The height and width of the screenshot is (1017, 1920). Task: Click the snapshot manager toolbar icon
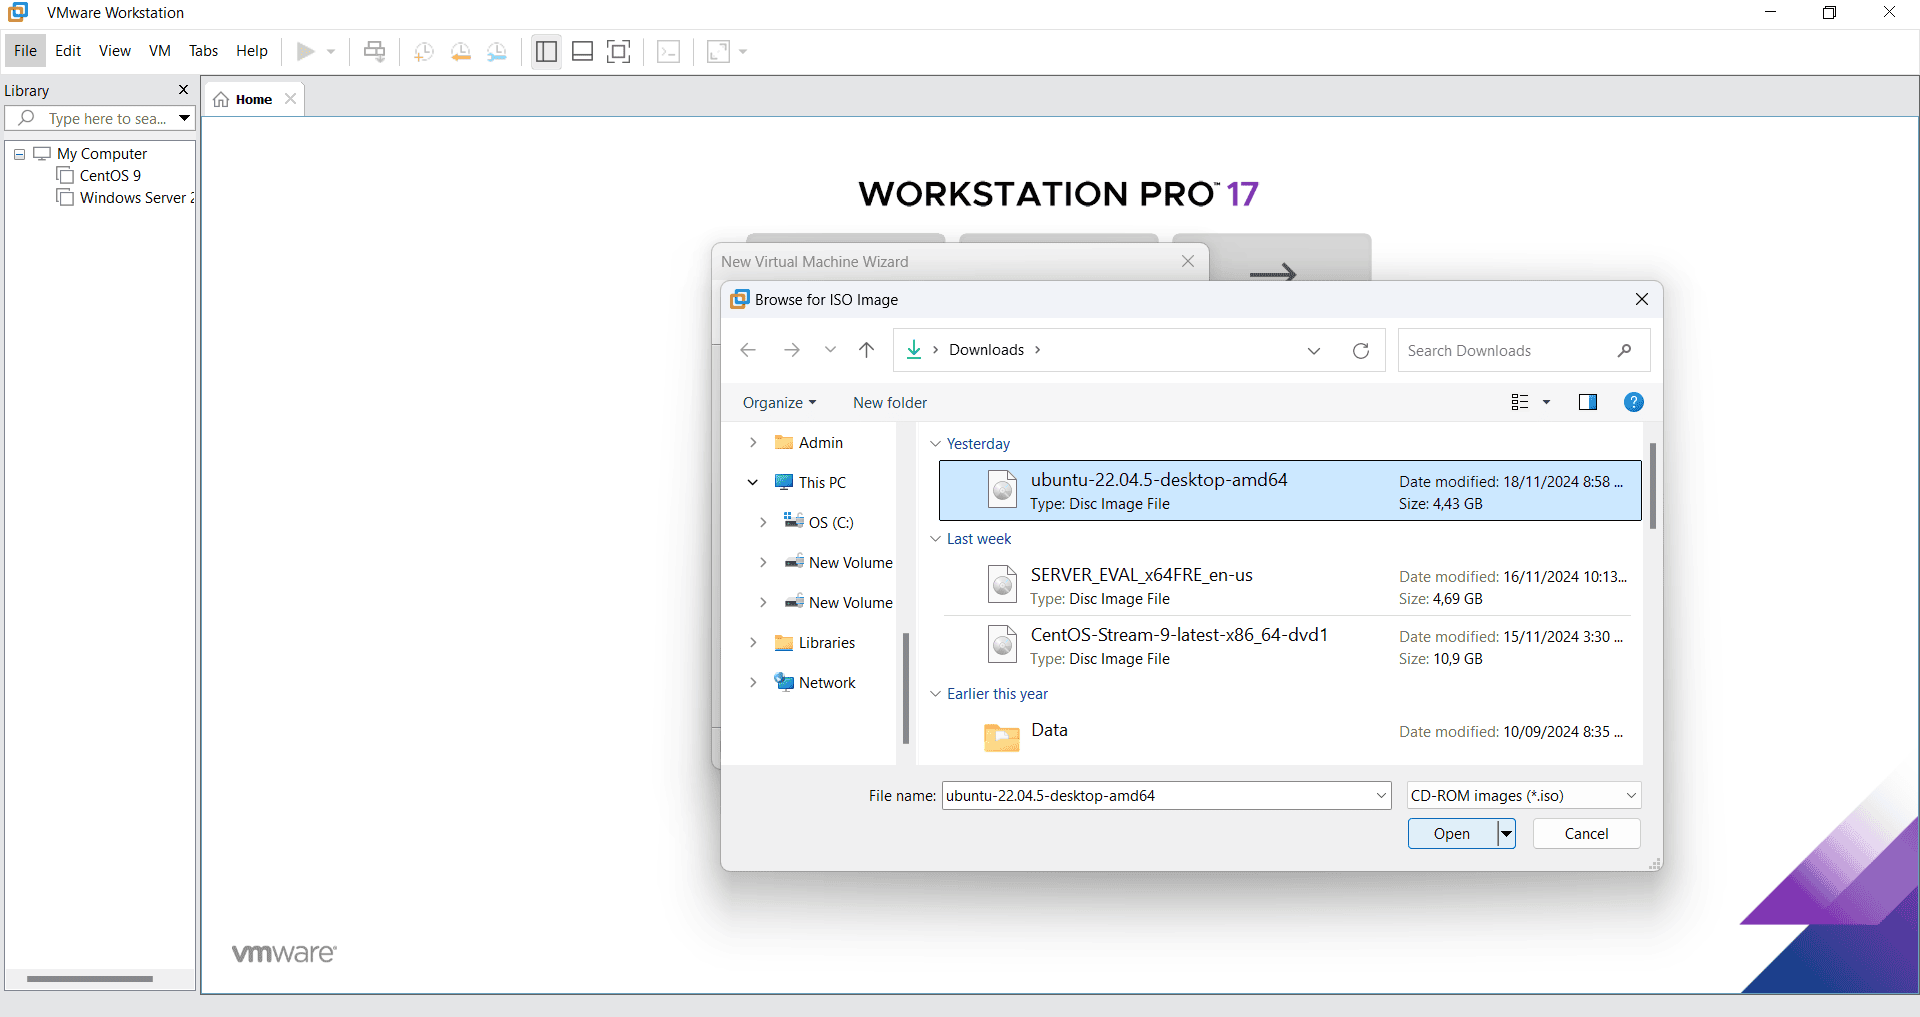tap(497, 52)
